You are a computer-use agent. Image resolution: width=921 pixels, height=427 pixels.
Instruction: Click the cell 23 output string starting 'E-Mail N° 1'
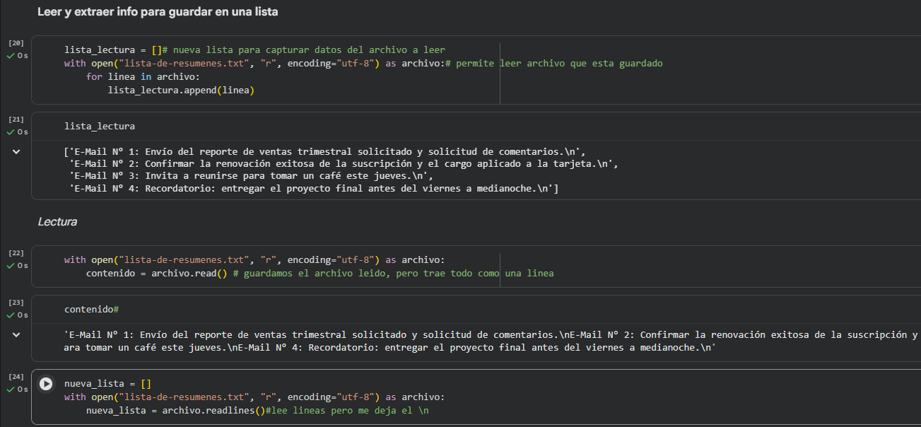click(492, 341)
